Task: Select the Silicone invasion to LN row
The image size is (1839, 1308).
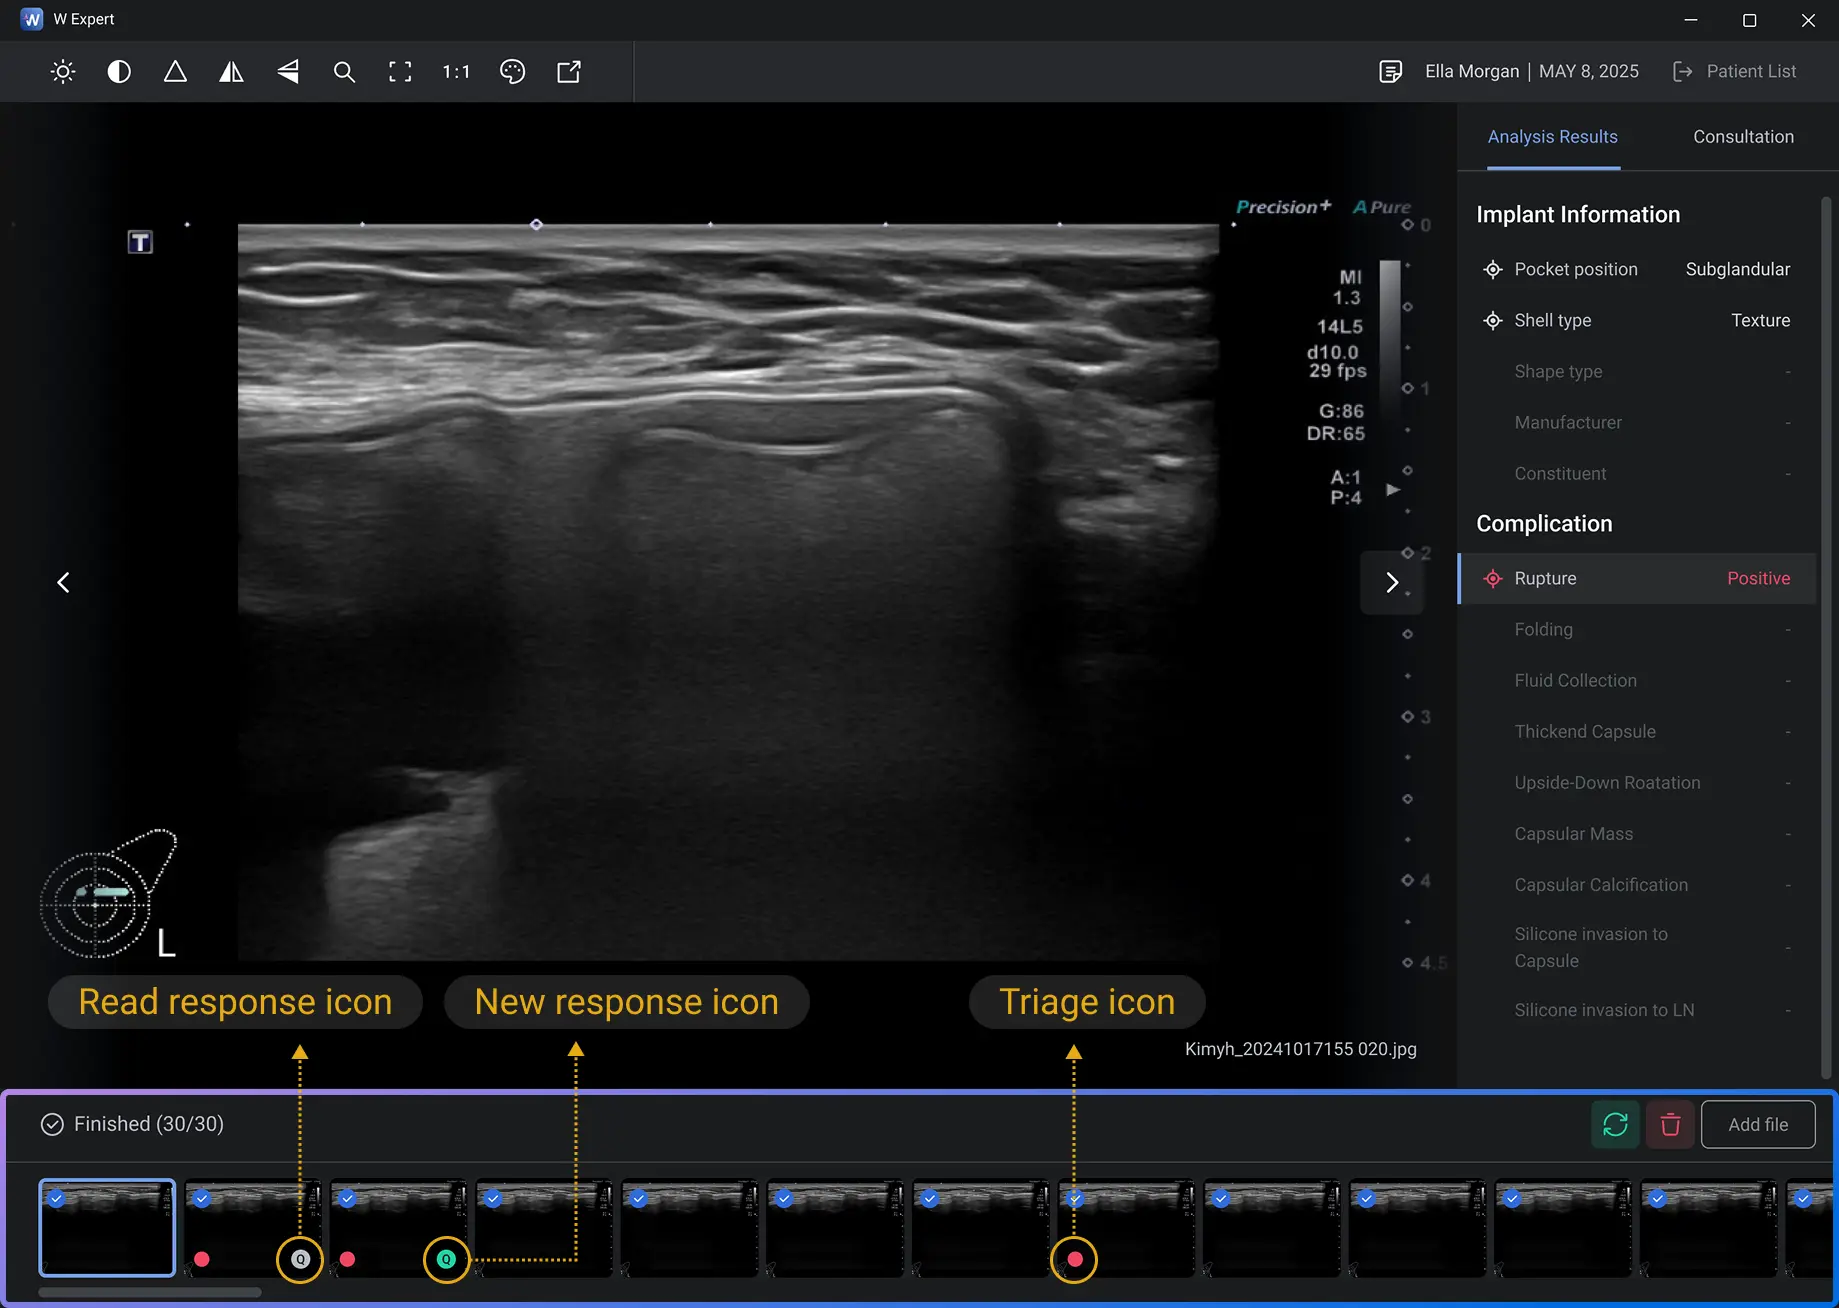Action: 1638,1010
